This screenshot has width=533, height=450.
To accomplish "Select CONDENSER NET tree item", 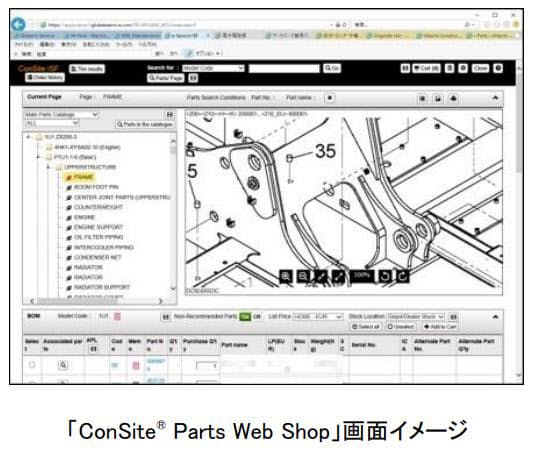I will (94, 257).
